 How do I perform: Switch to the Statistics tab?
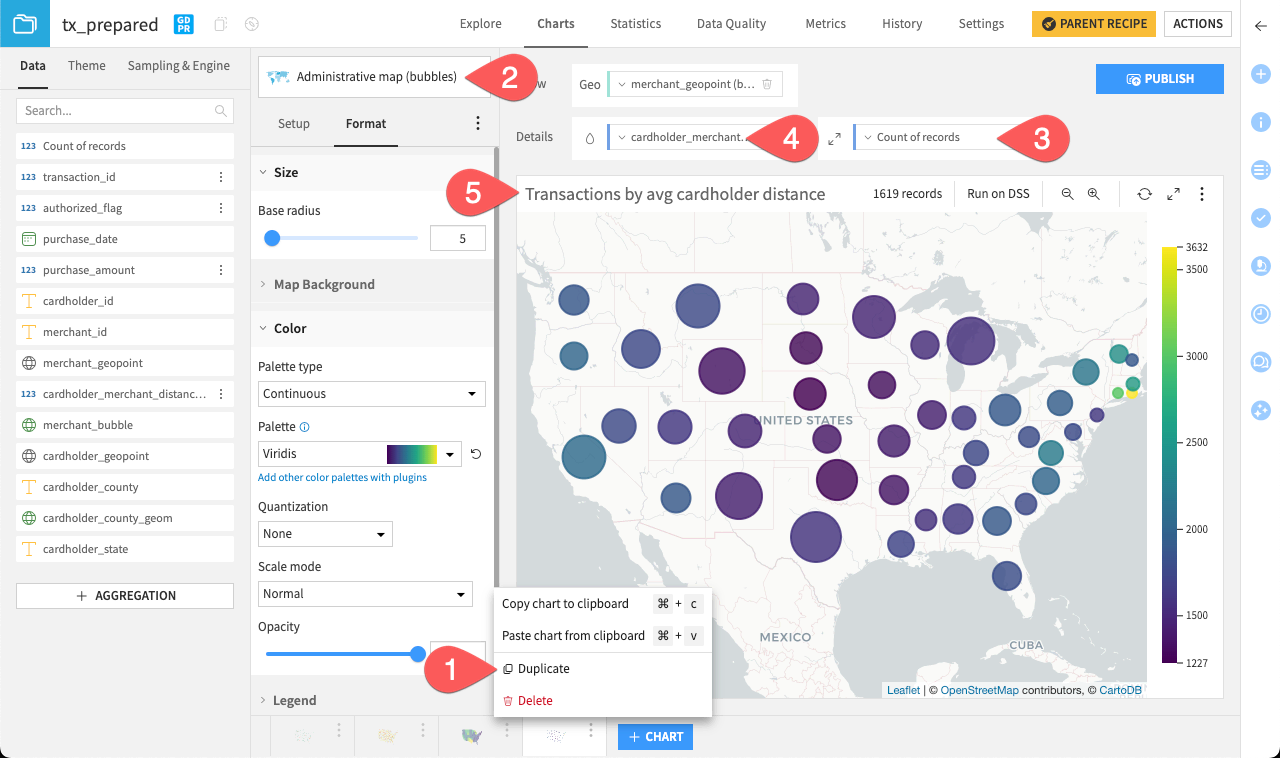click(635, 23)
